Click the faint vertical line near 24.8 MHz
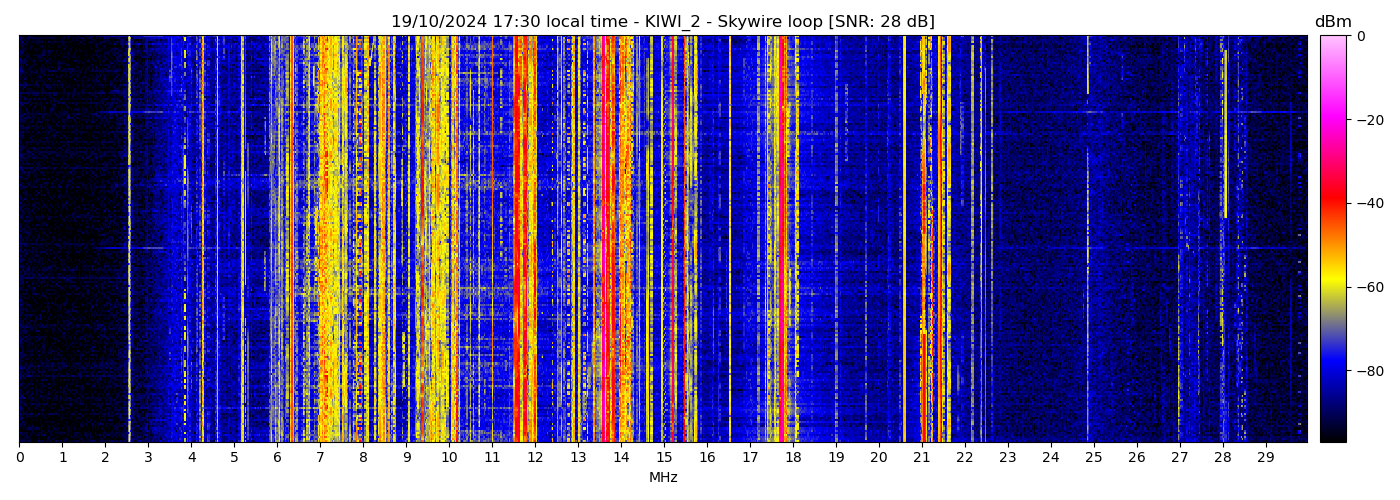Viewport: 1400px width, 500px height. [x=1088, y=240]
